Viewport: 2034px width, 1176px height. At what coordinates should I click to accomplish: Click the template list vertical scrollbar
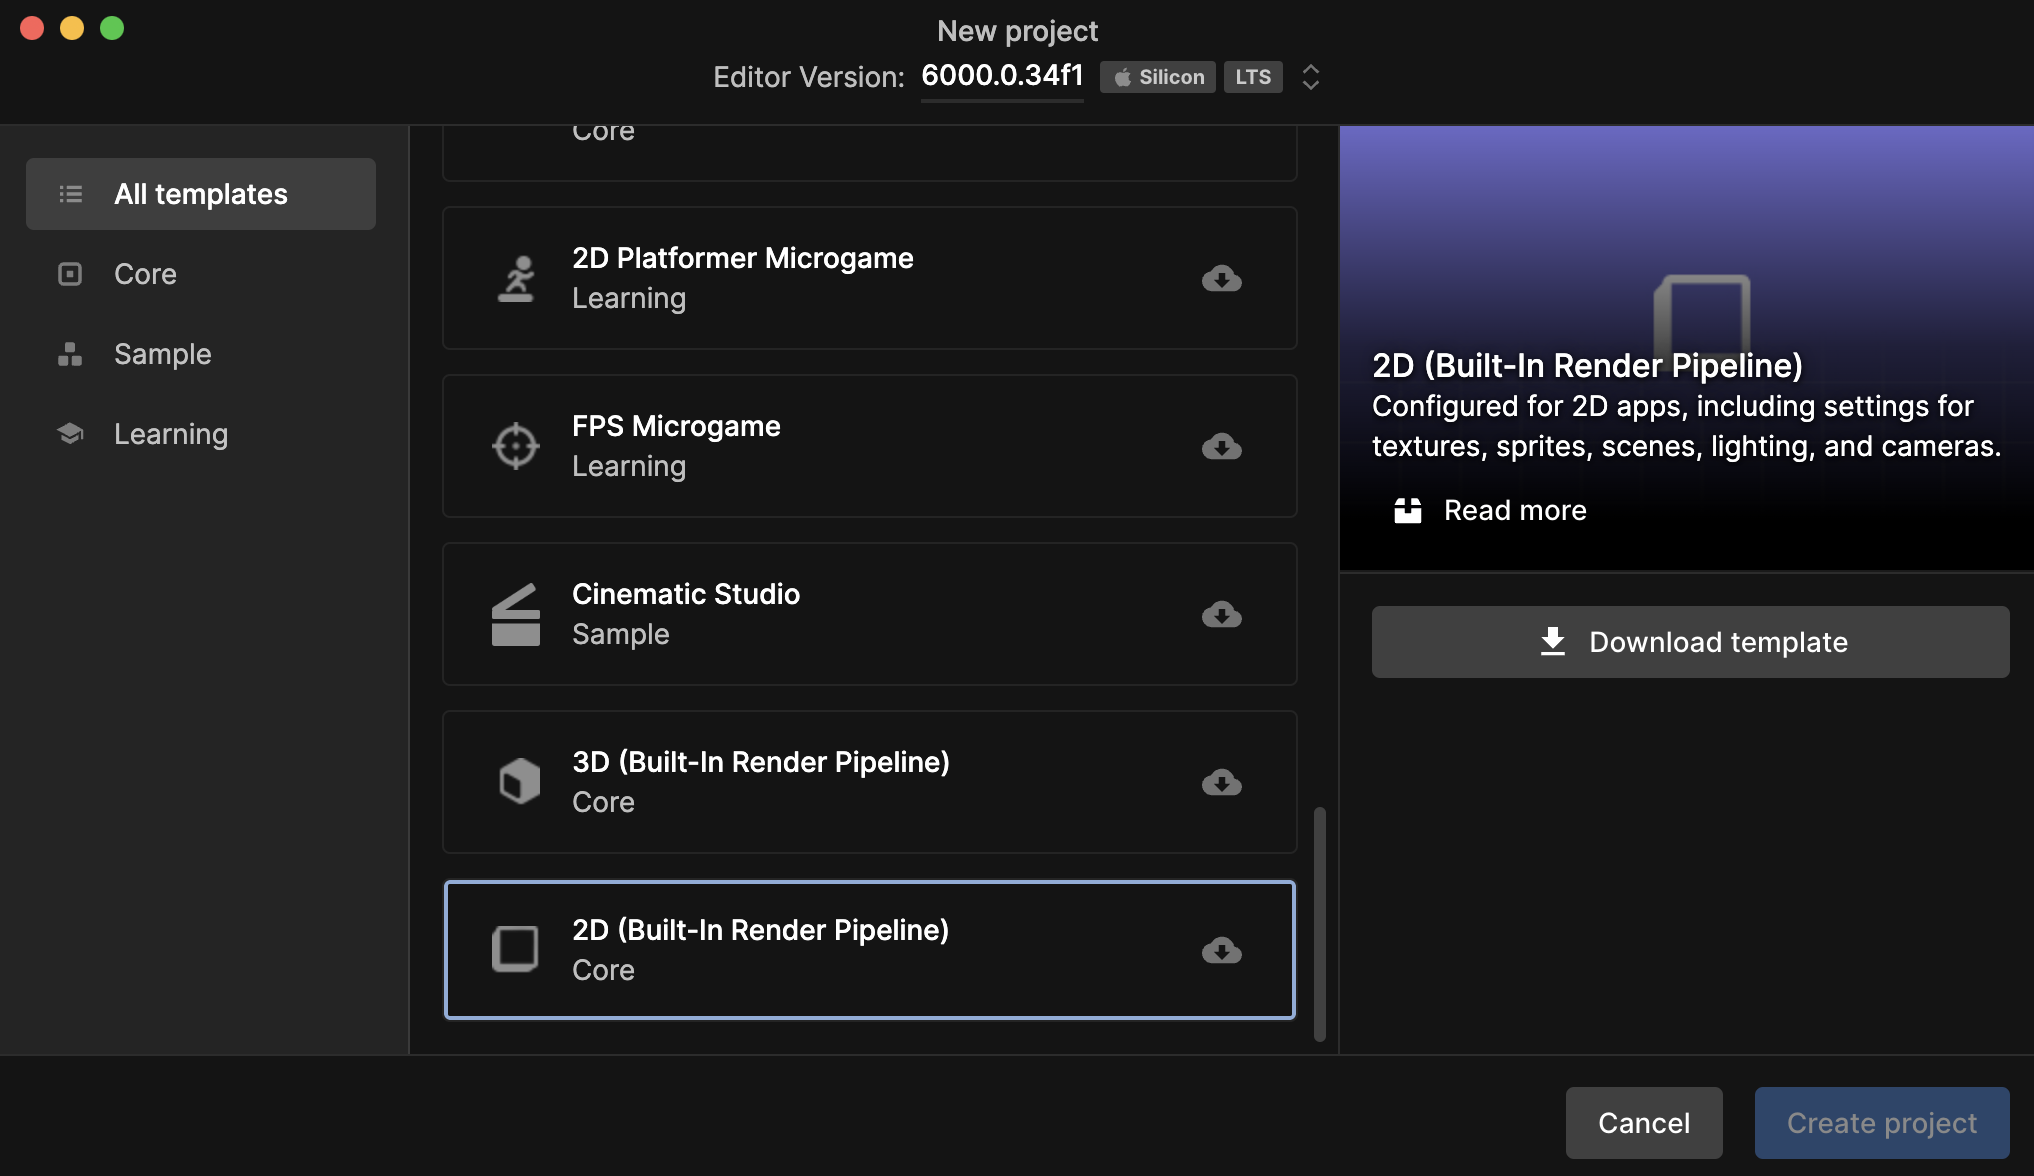(1320, 924)
